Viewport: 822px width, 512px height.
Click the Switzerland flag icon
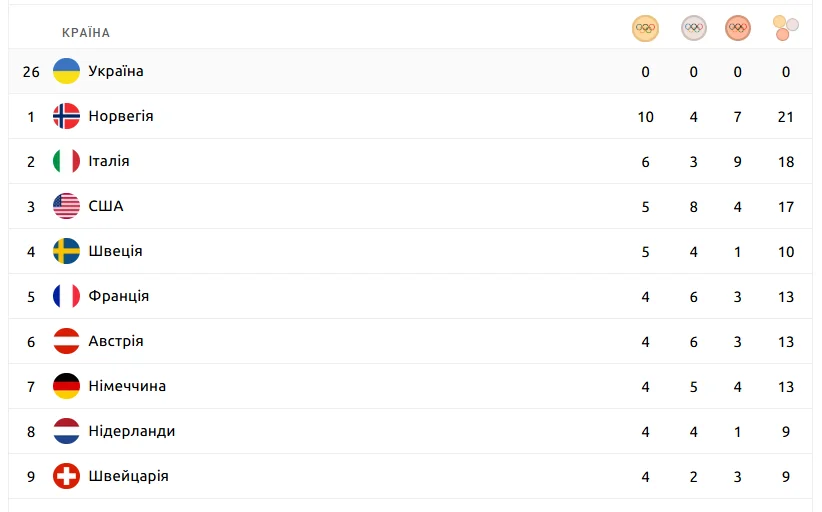click(x=66, y=476)
